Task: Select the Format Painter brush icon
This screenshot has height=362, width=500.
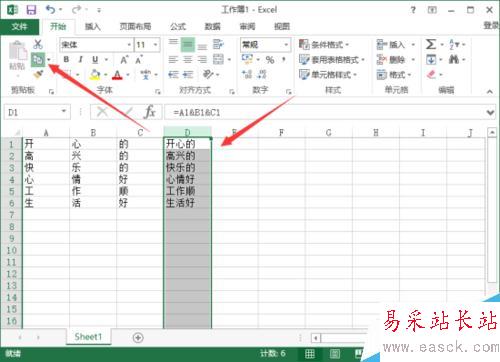Action: coord(38,74)
